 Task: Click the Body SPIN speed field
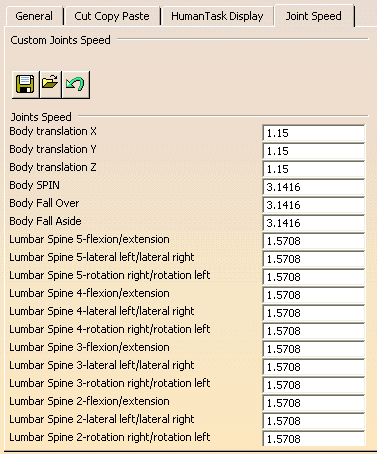tap(314, 187)
